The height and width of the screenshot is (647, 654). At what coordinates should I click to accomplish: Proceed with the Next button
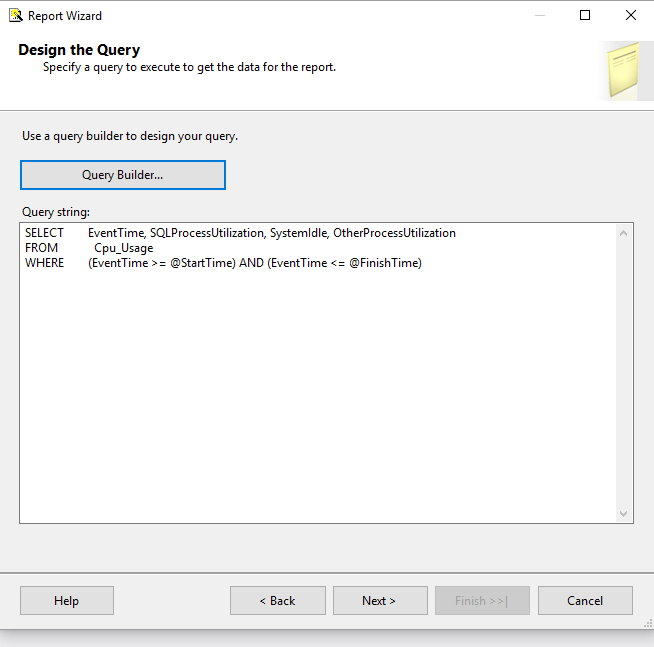point(380,601)
